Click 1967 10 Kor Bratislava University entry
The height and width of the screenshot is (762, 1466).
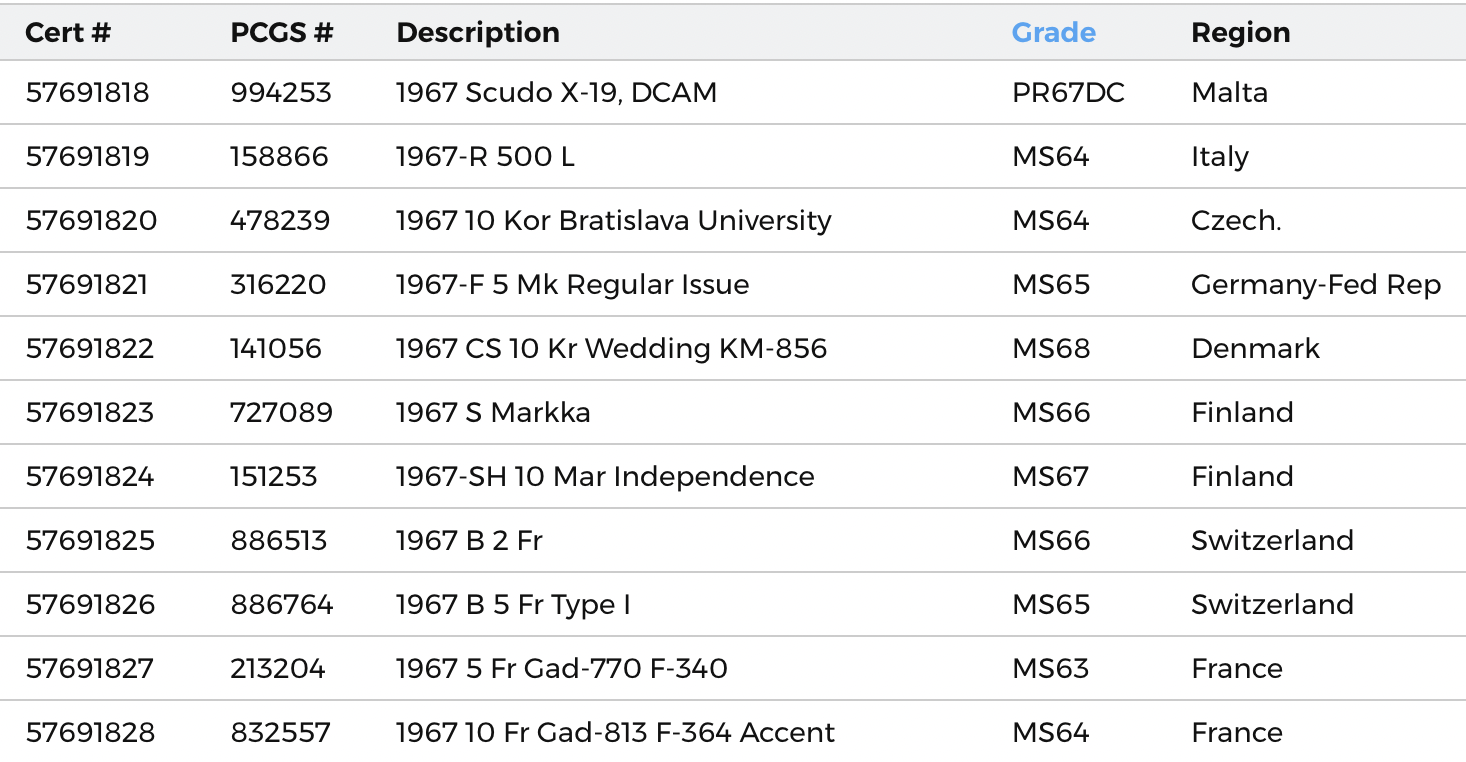[613, 221]
